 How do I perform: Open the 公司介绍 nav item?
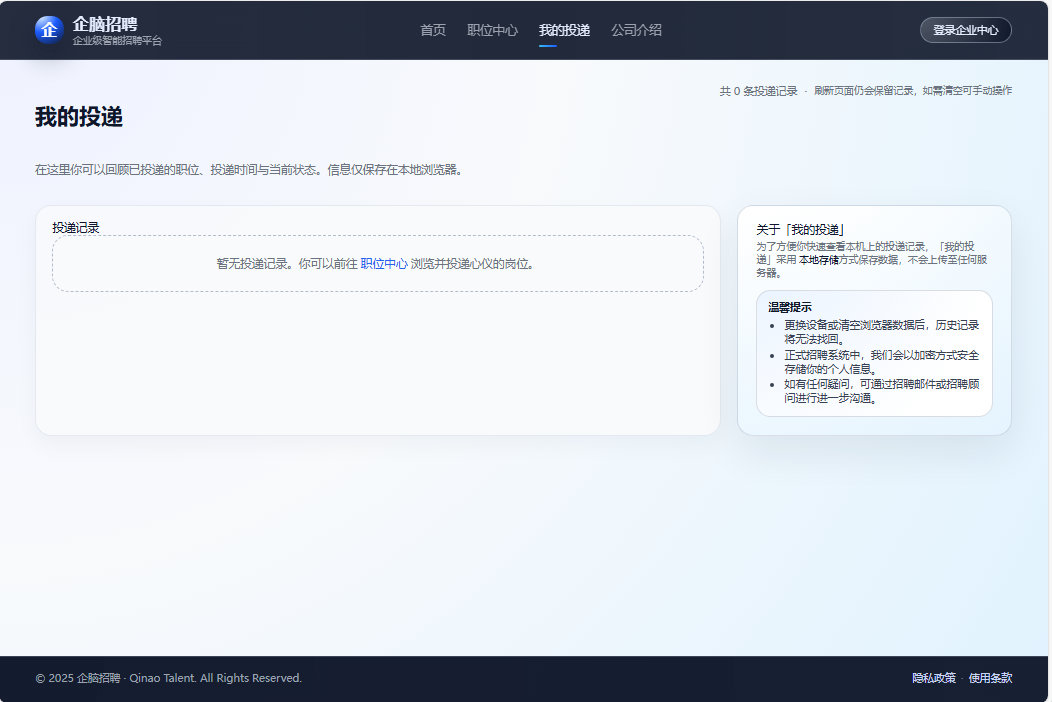pos(636,30)
